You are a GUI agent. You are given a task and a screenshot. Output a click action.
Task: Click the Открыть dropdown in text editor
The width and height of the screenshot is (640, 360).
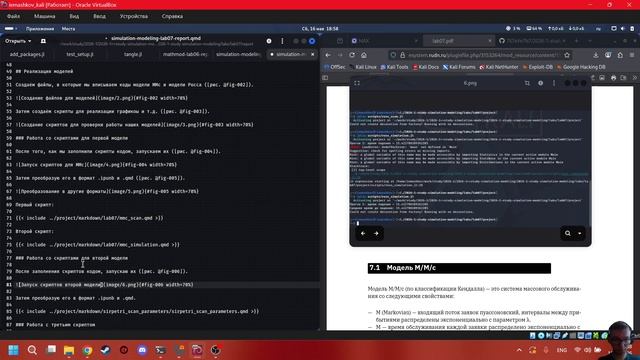pos(18,41)
